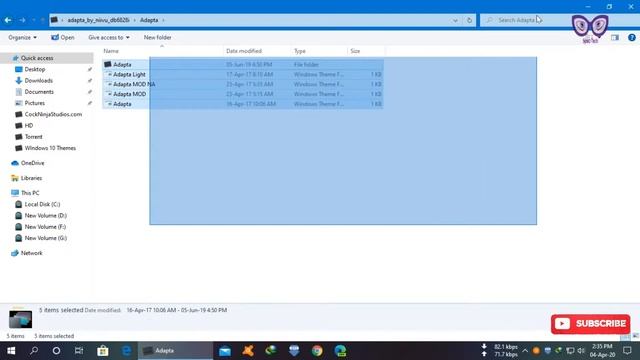Open the notification Action Center icon
This screenshot has height=360, width=640.
[x=627, y=351]
